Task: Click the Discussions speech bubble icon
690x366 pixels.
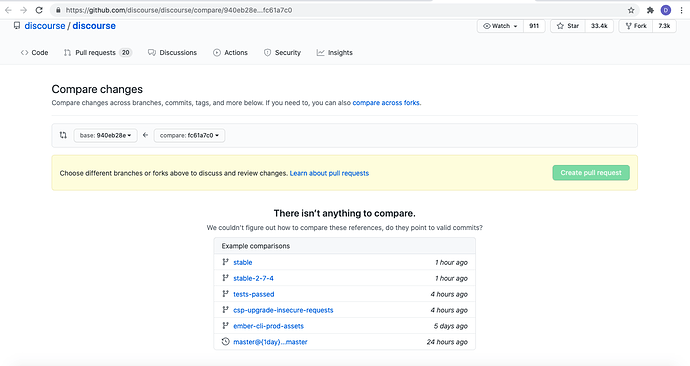Action: tap(152, 52)
